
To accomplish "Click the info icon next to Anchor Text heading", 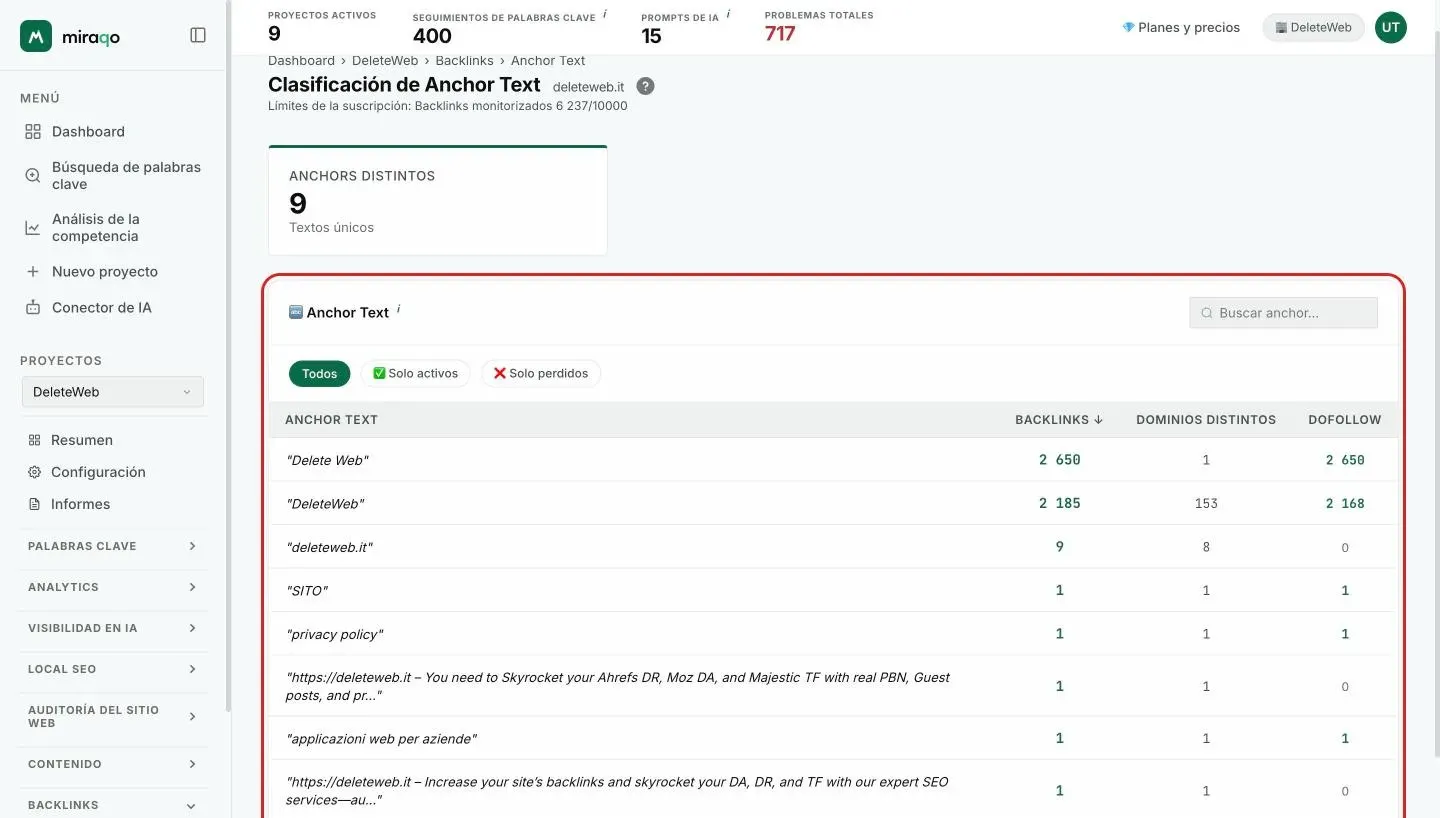I will (x=398, y=309).
